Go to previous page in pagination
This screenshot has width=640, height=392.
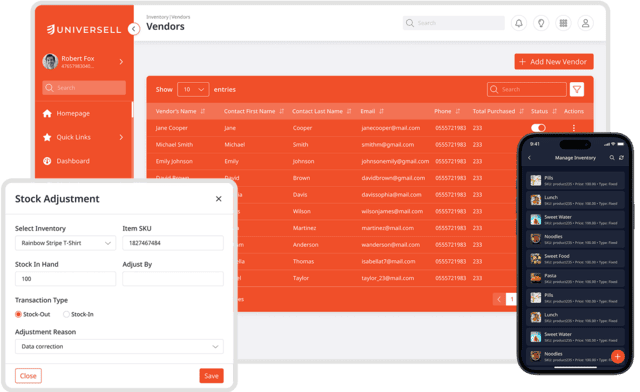pos(499,299)
